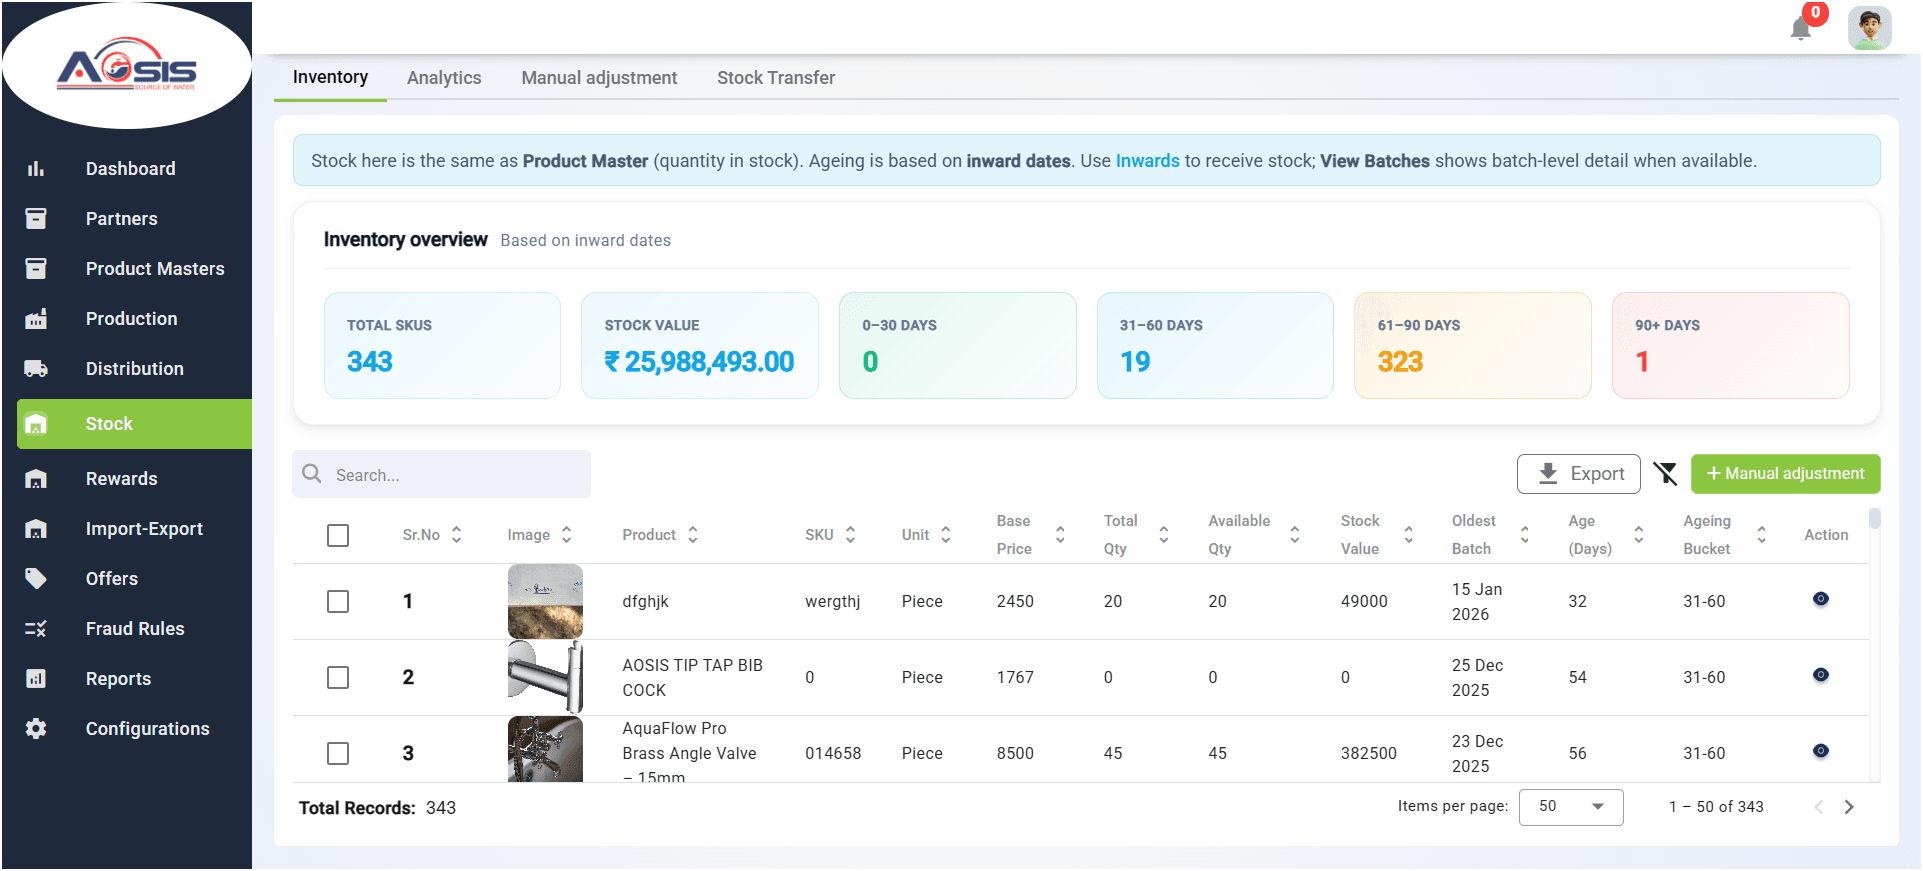Select the checkbox for row 1 dfghjk
Screen dimensions: 1923x871
338,602
